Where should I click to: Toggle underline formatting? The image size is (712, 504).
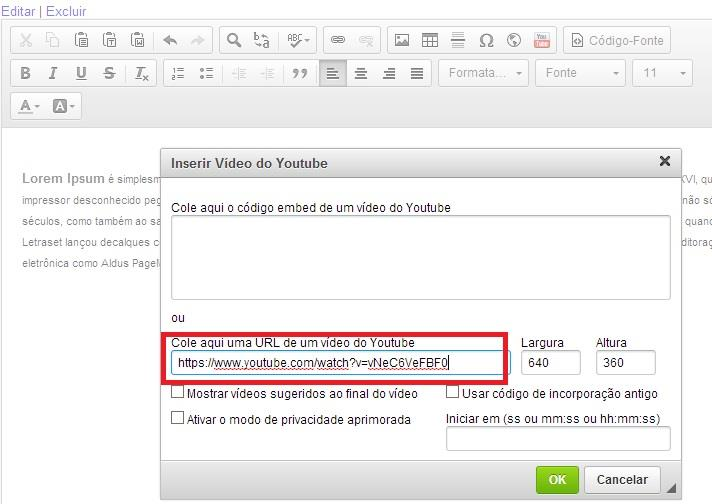pyautogui.click(x=81, y=73)
